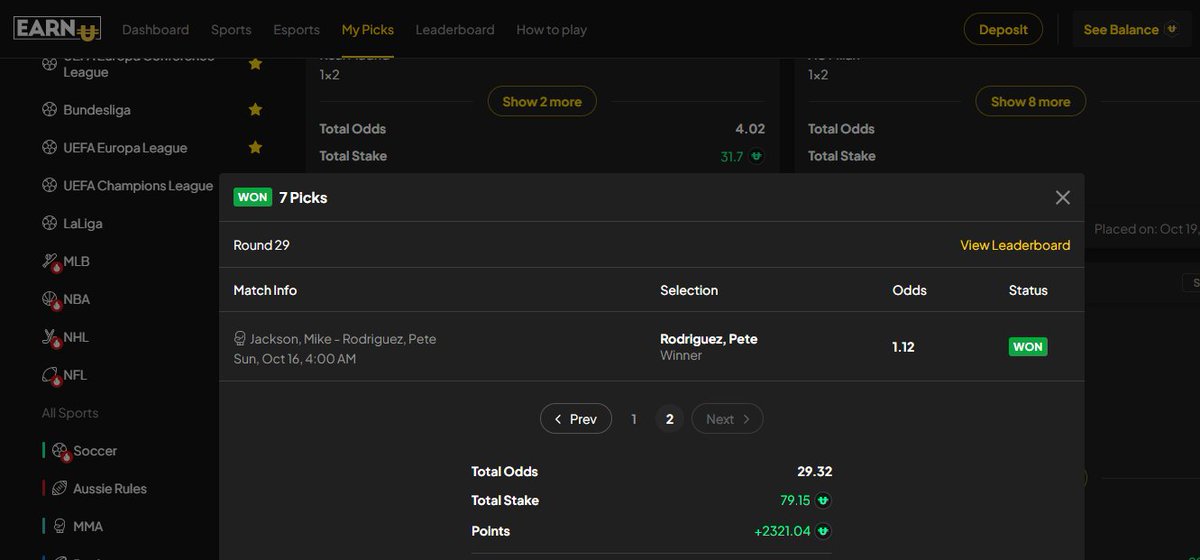Open the Dashboard tab
Screen dimensions: 1200x560
[x=155, y=30]
